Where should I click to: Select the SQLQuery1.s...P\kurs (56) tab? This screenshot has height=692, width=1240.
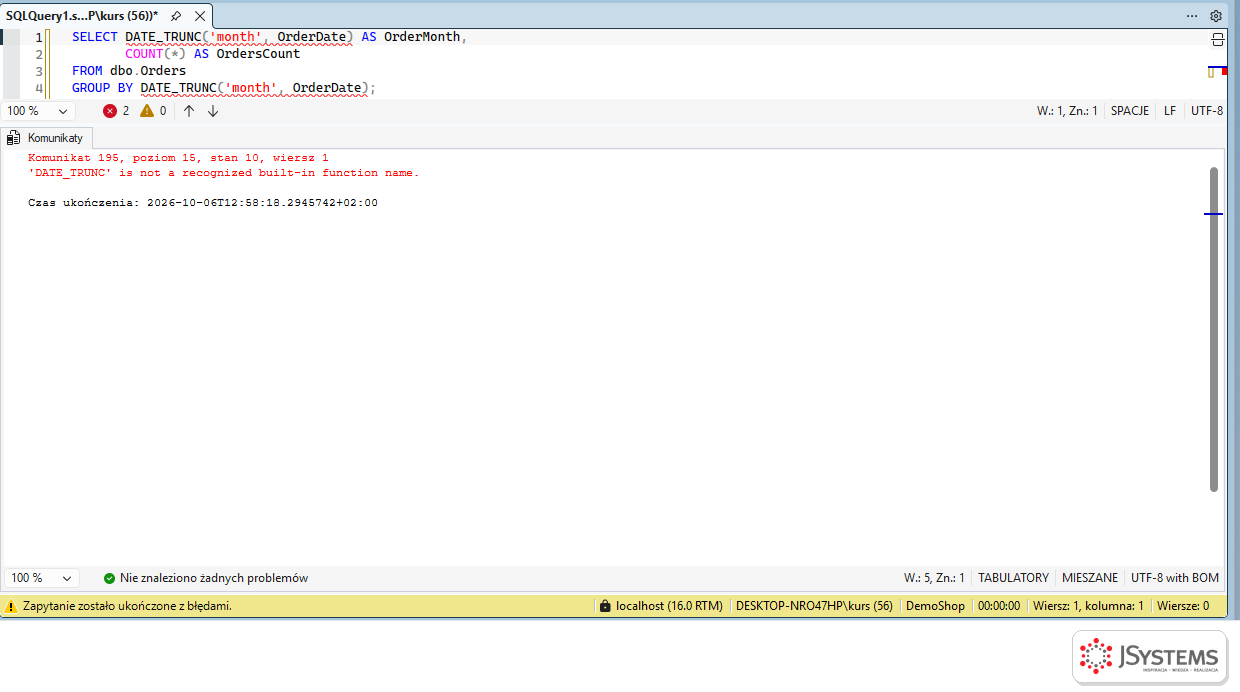coord(82,16)
